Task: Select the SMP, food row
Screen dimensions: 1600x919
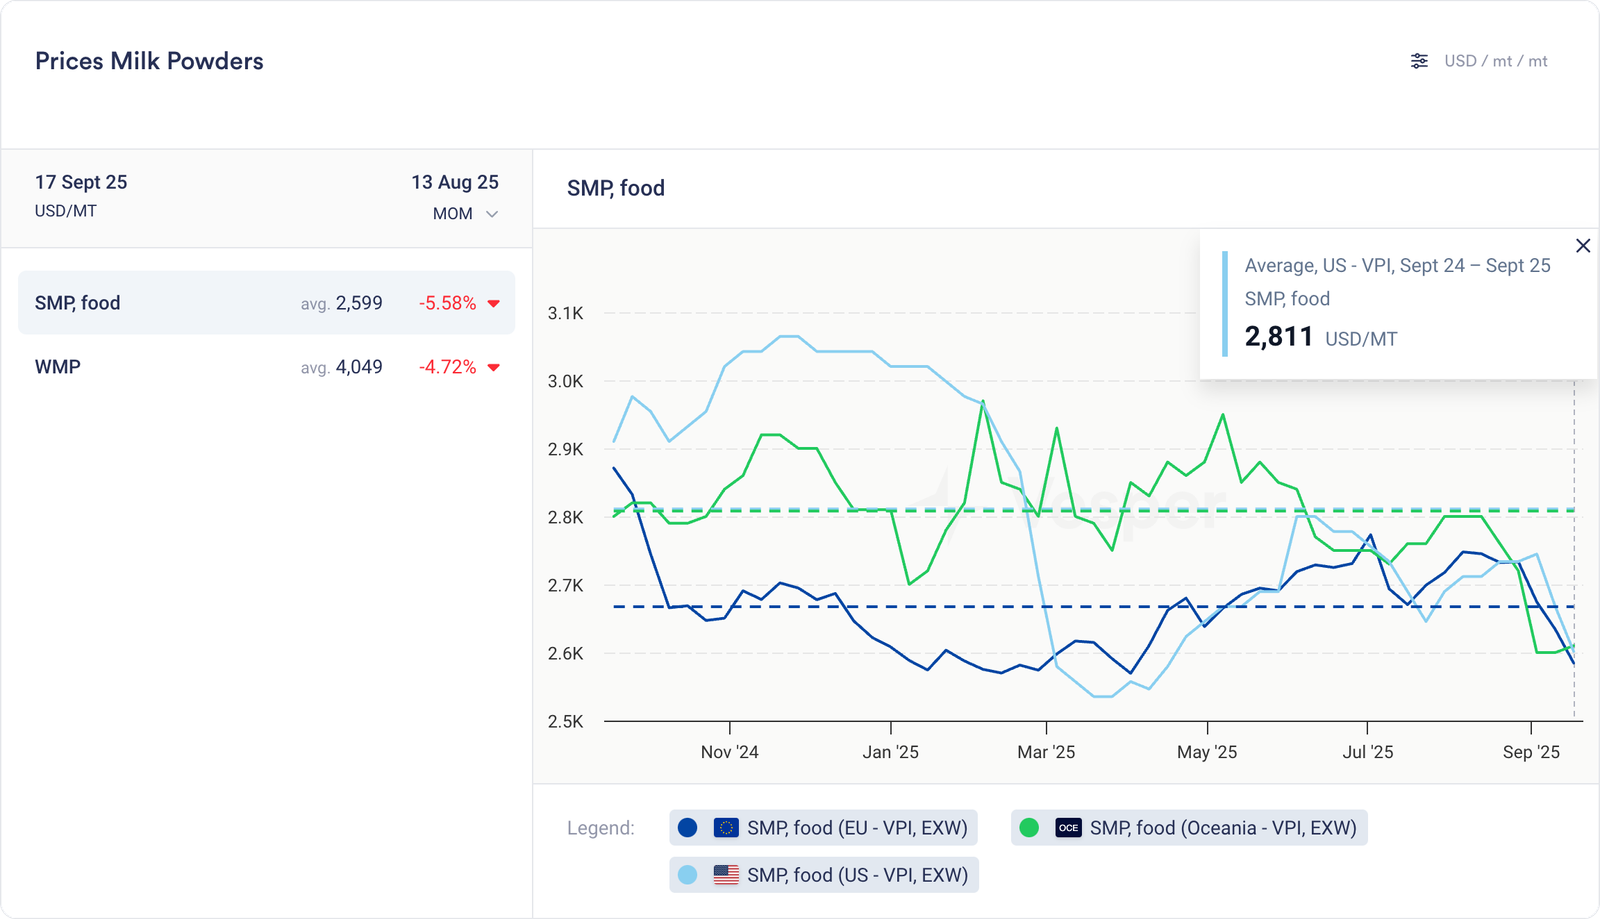Action: (x=266, y=303)
